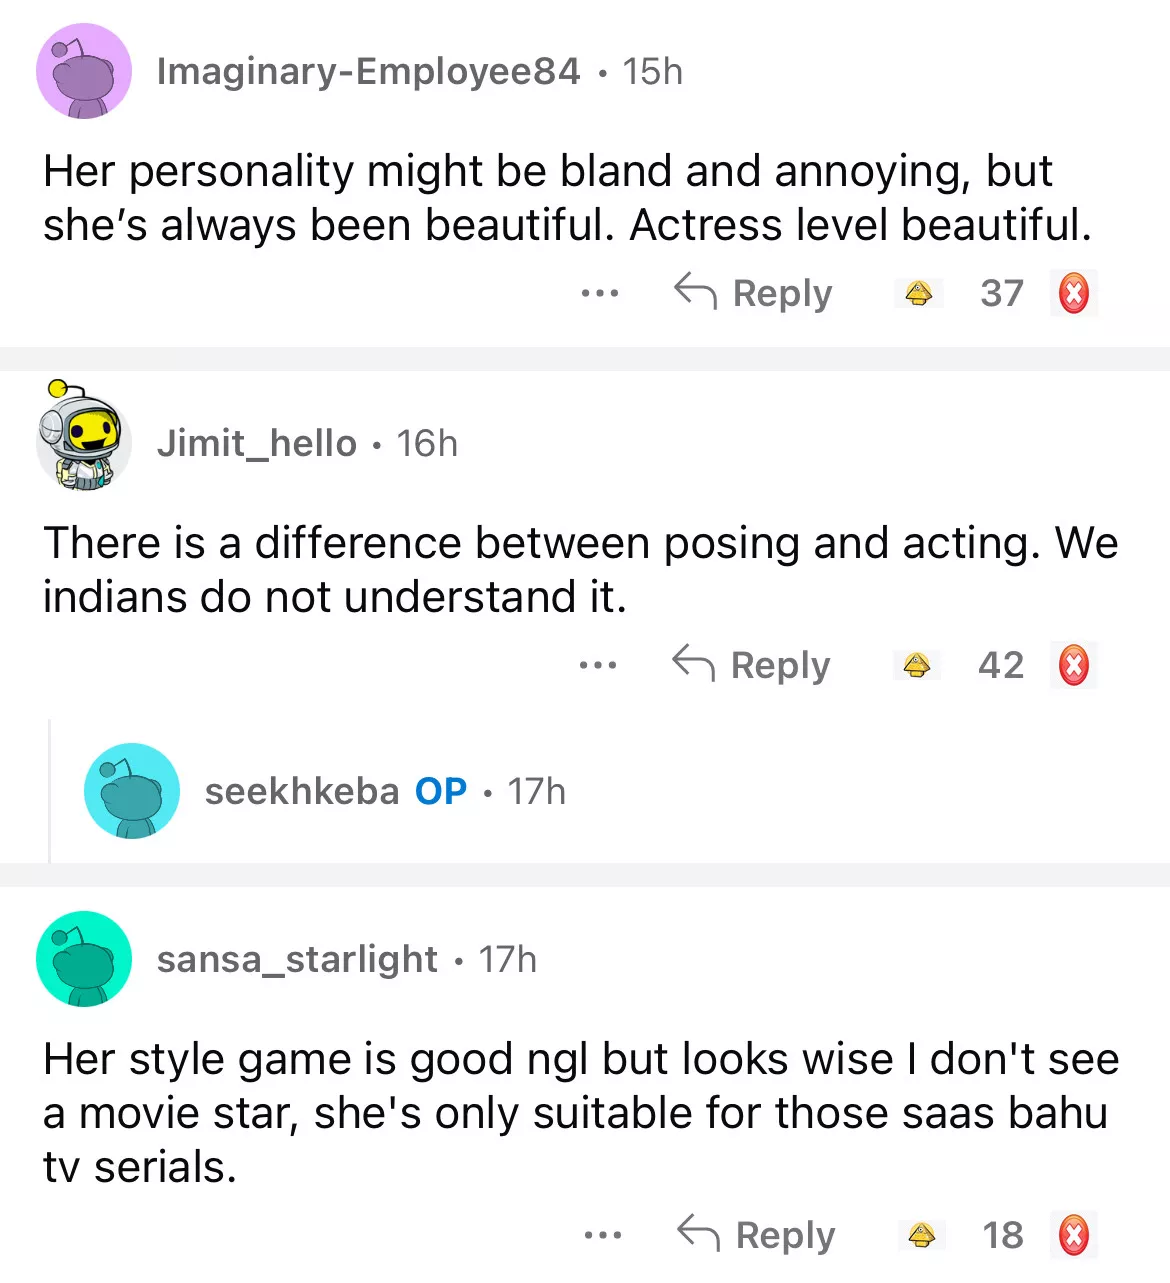The image size is (1170, 1283).
Task: Open sansa_starlight username link
Action: [x=297, y=959]
